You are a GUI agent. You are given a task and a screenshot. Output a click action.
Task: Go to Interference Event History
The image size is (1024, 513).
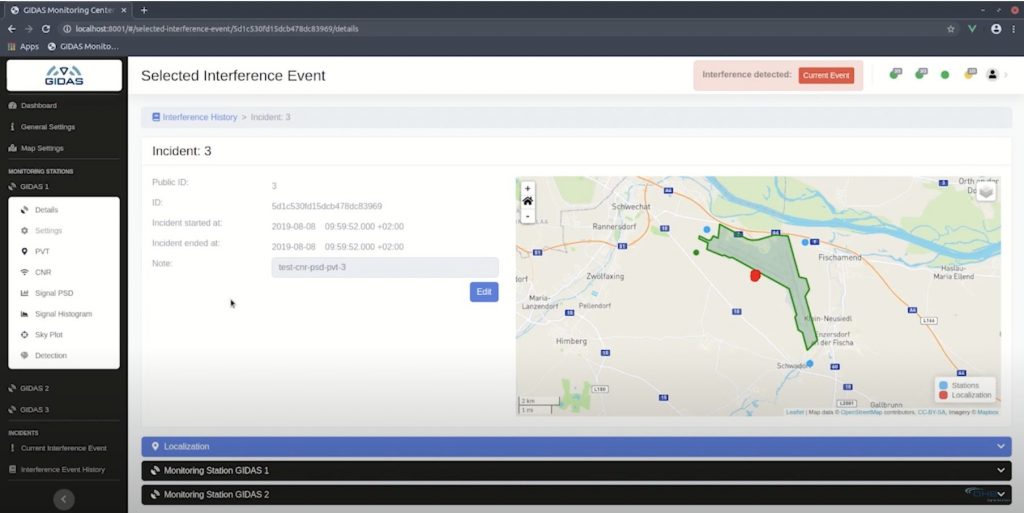click(x=62, y=469)
